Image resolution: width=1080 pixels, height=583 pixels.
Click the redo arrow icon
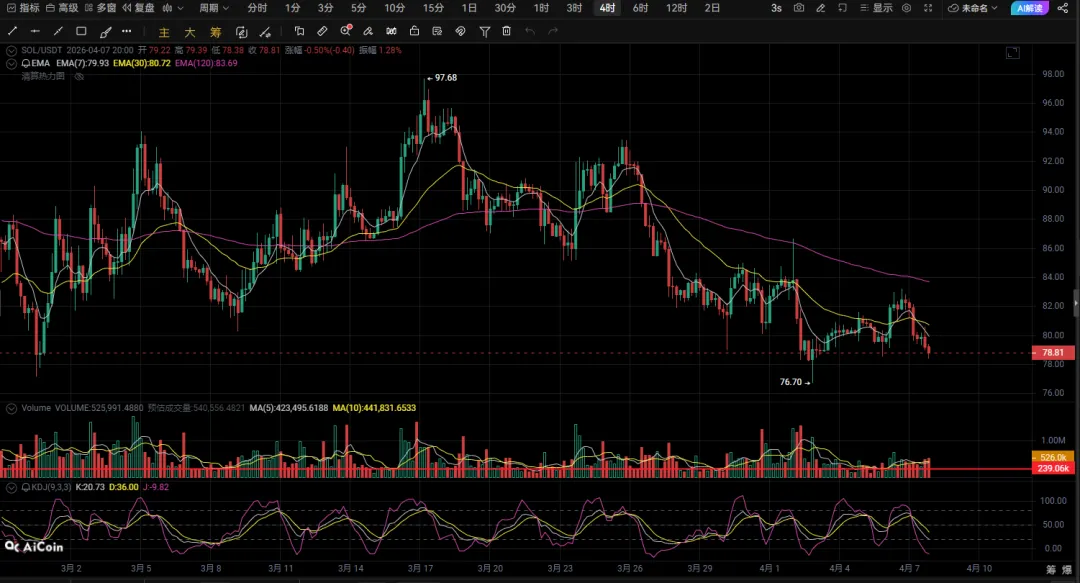pos(553,31)
